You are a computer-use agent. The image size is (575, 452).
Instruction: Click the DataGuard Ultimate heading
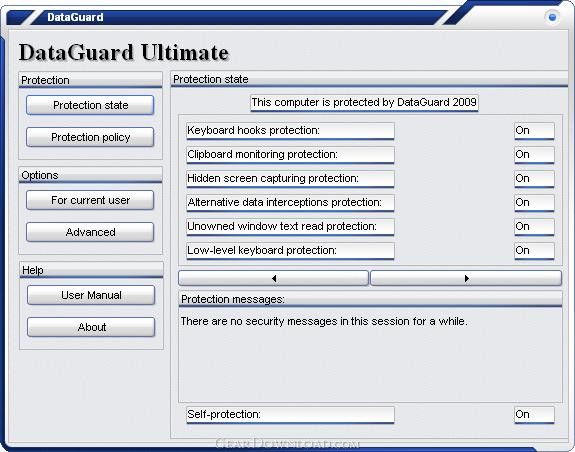[x=124, y=52]
